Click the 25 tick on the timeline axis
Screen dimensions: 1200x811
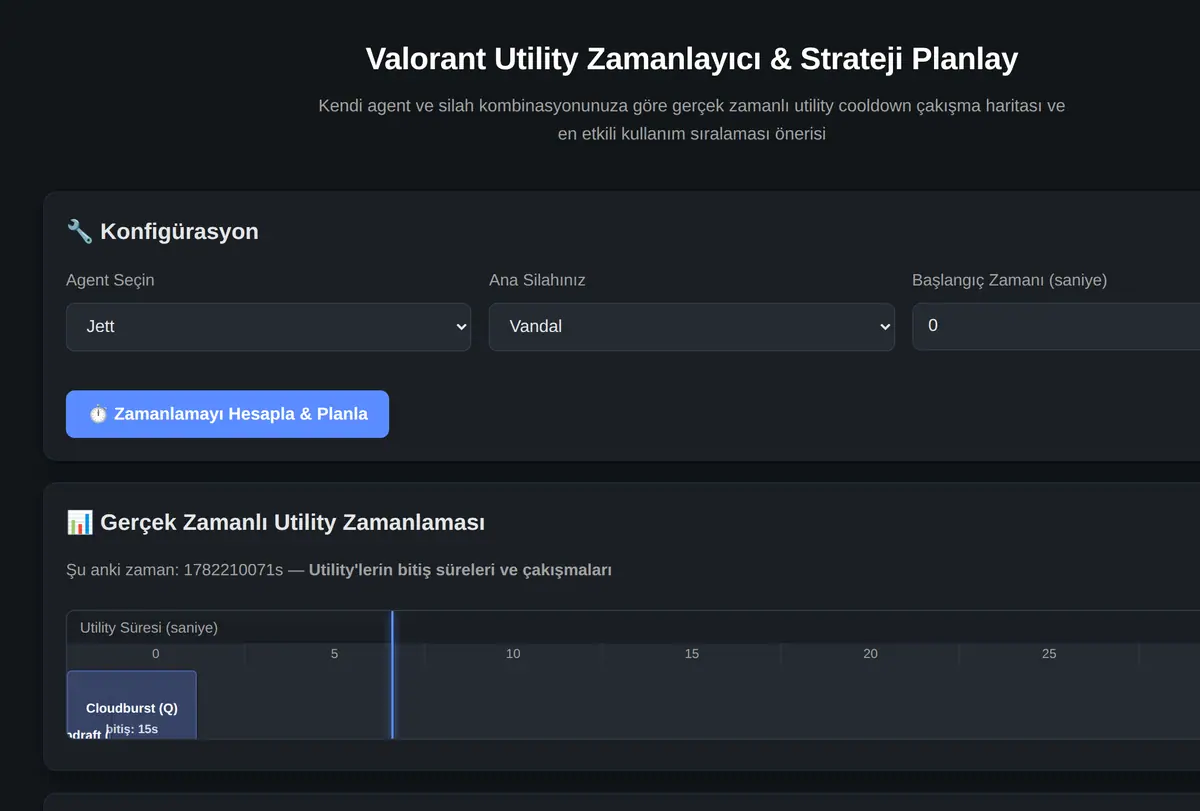tap(1049, 654)
